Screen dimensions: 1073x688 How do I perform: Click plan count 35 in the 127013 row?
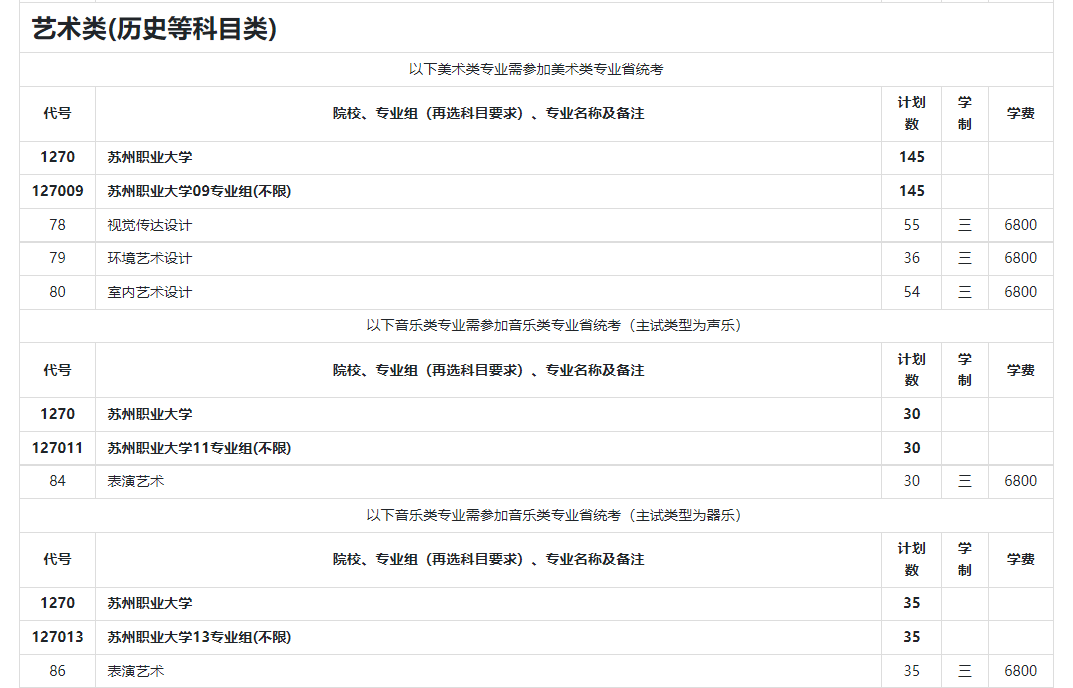pos(912,637)
